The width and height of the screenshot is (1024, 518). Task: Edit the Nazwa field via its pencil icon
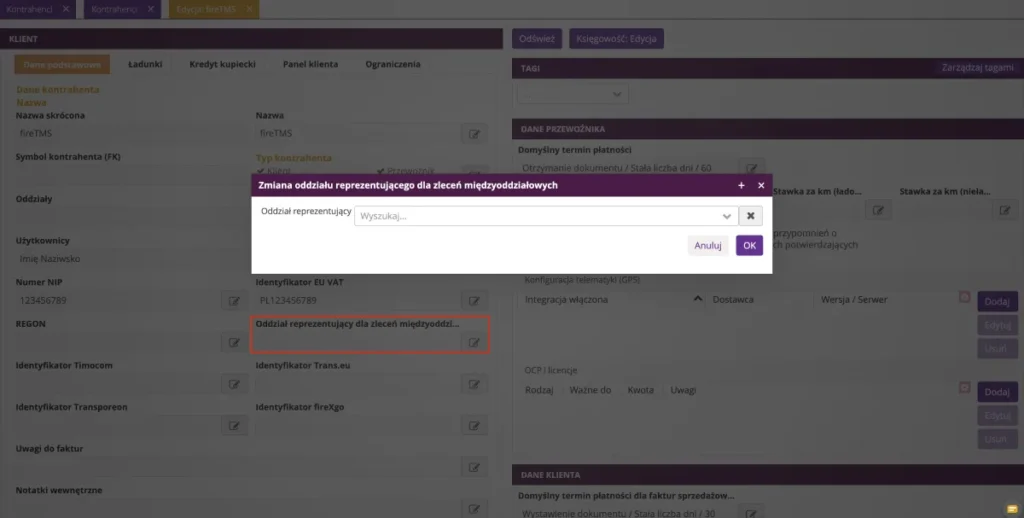click(x=474, y=134)
